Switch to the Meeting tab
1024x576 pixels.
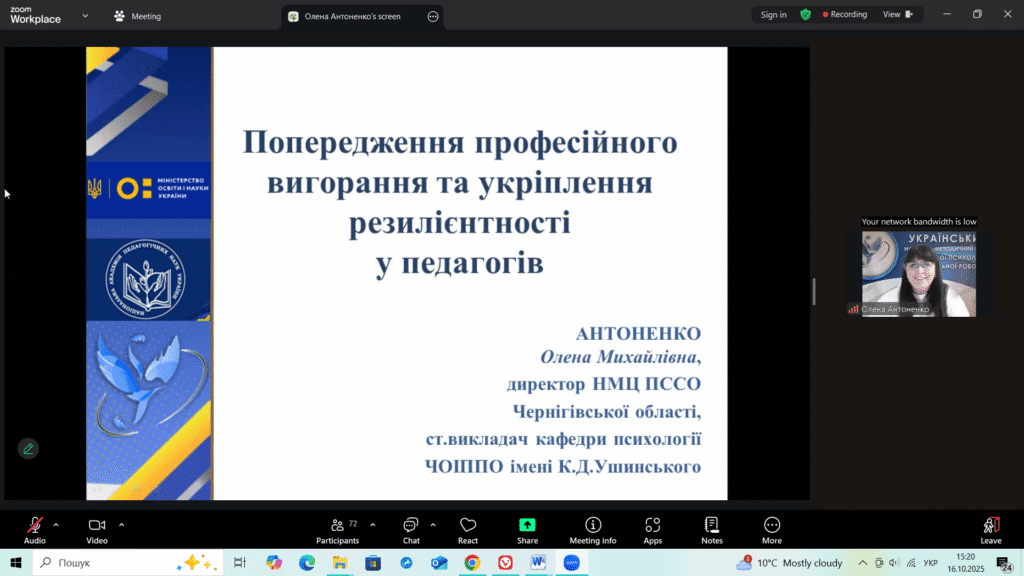click(138, 16)
